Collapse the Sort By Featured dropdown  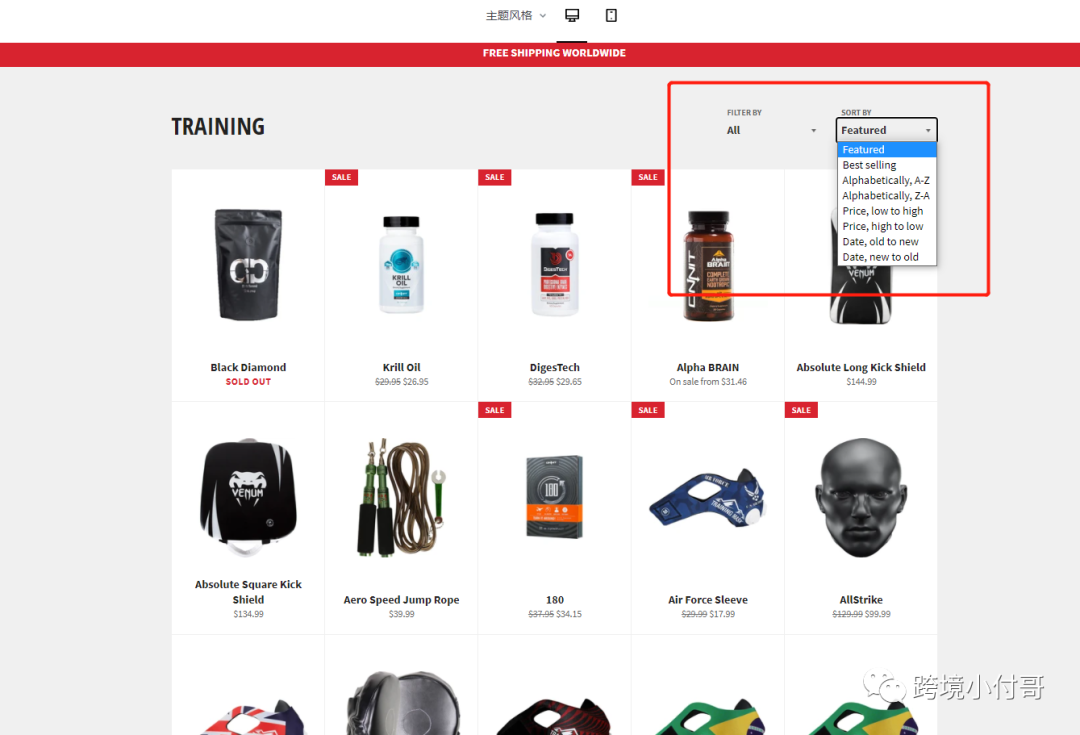[886, 130]
